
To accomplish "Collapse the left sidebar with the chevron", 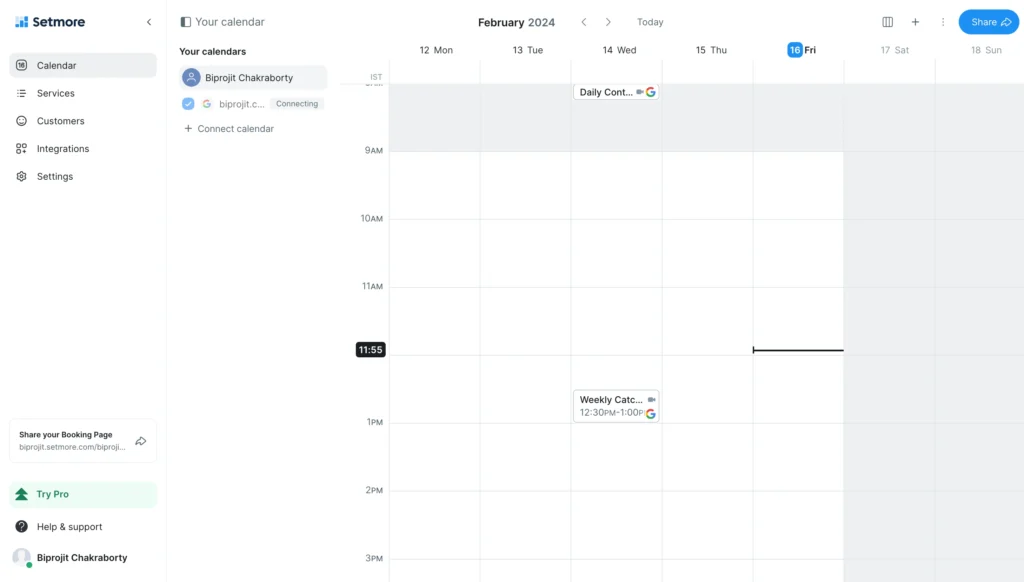I will coord(149,21).
